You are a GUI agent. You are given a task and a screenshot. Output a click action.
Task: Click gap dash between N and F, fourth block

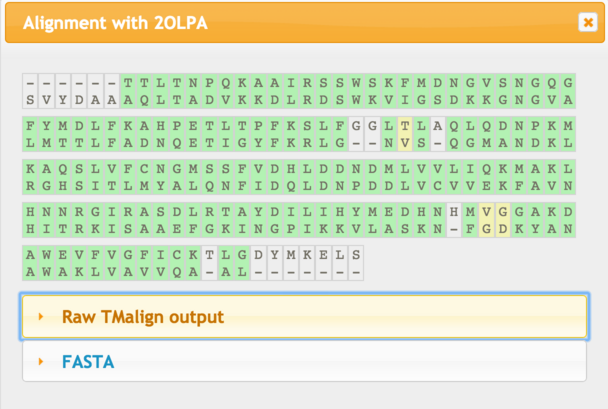(x=454, y=228)
